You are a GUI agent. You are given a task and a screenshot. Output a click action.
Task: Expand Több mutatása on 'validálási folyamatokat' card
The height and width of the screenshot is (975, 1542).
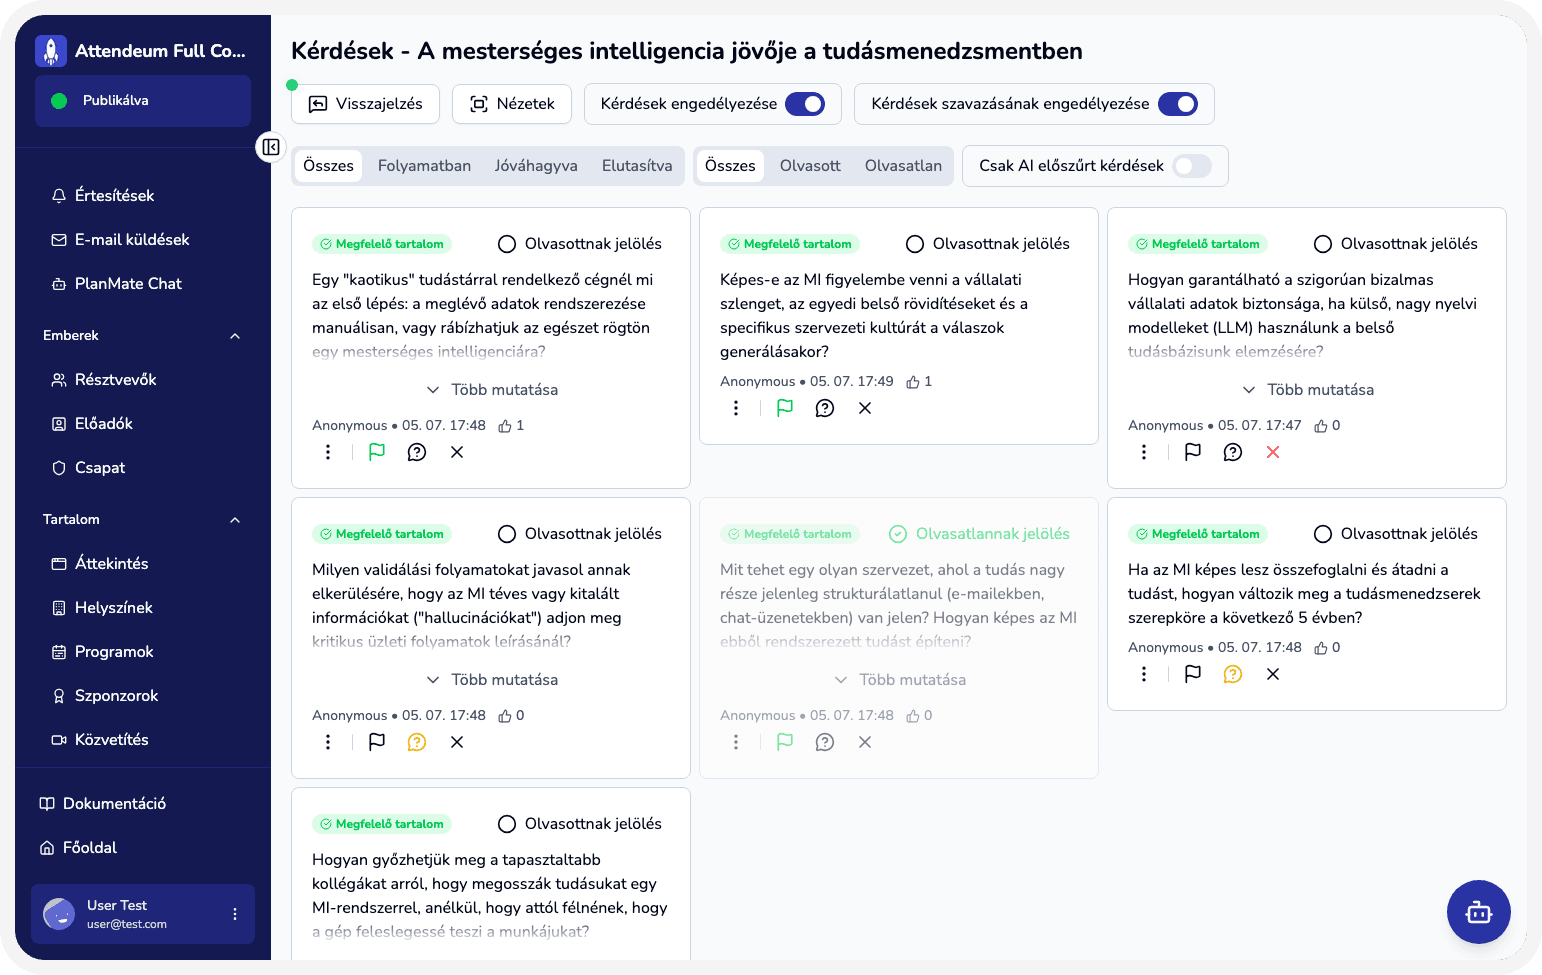492,680
